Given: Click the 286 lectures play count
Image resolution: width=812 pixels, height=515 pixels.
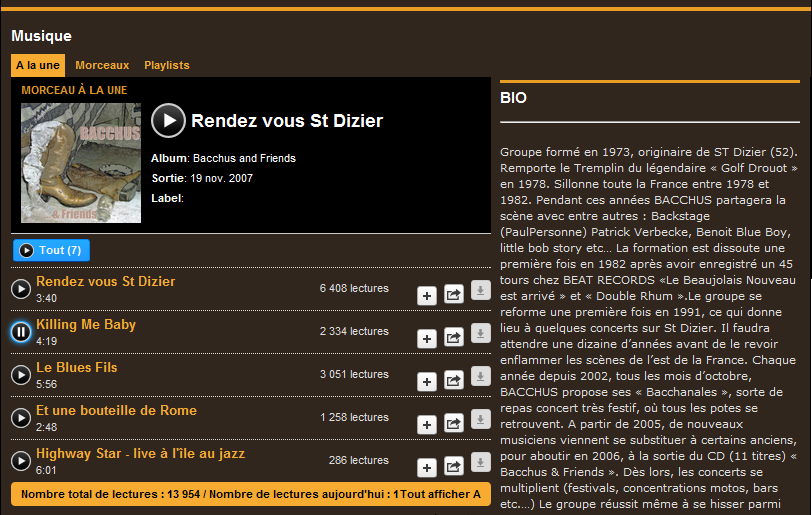Looking at the screenshot, I should tap(358, 460).
